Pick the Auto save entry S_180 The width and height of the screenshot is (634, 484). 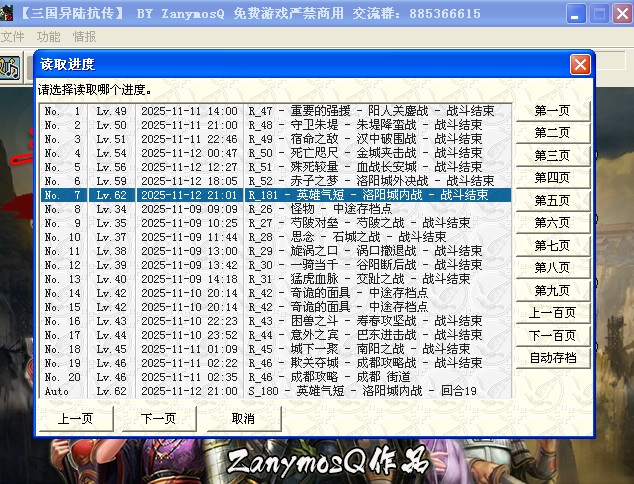276,391
